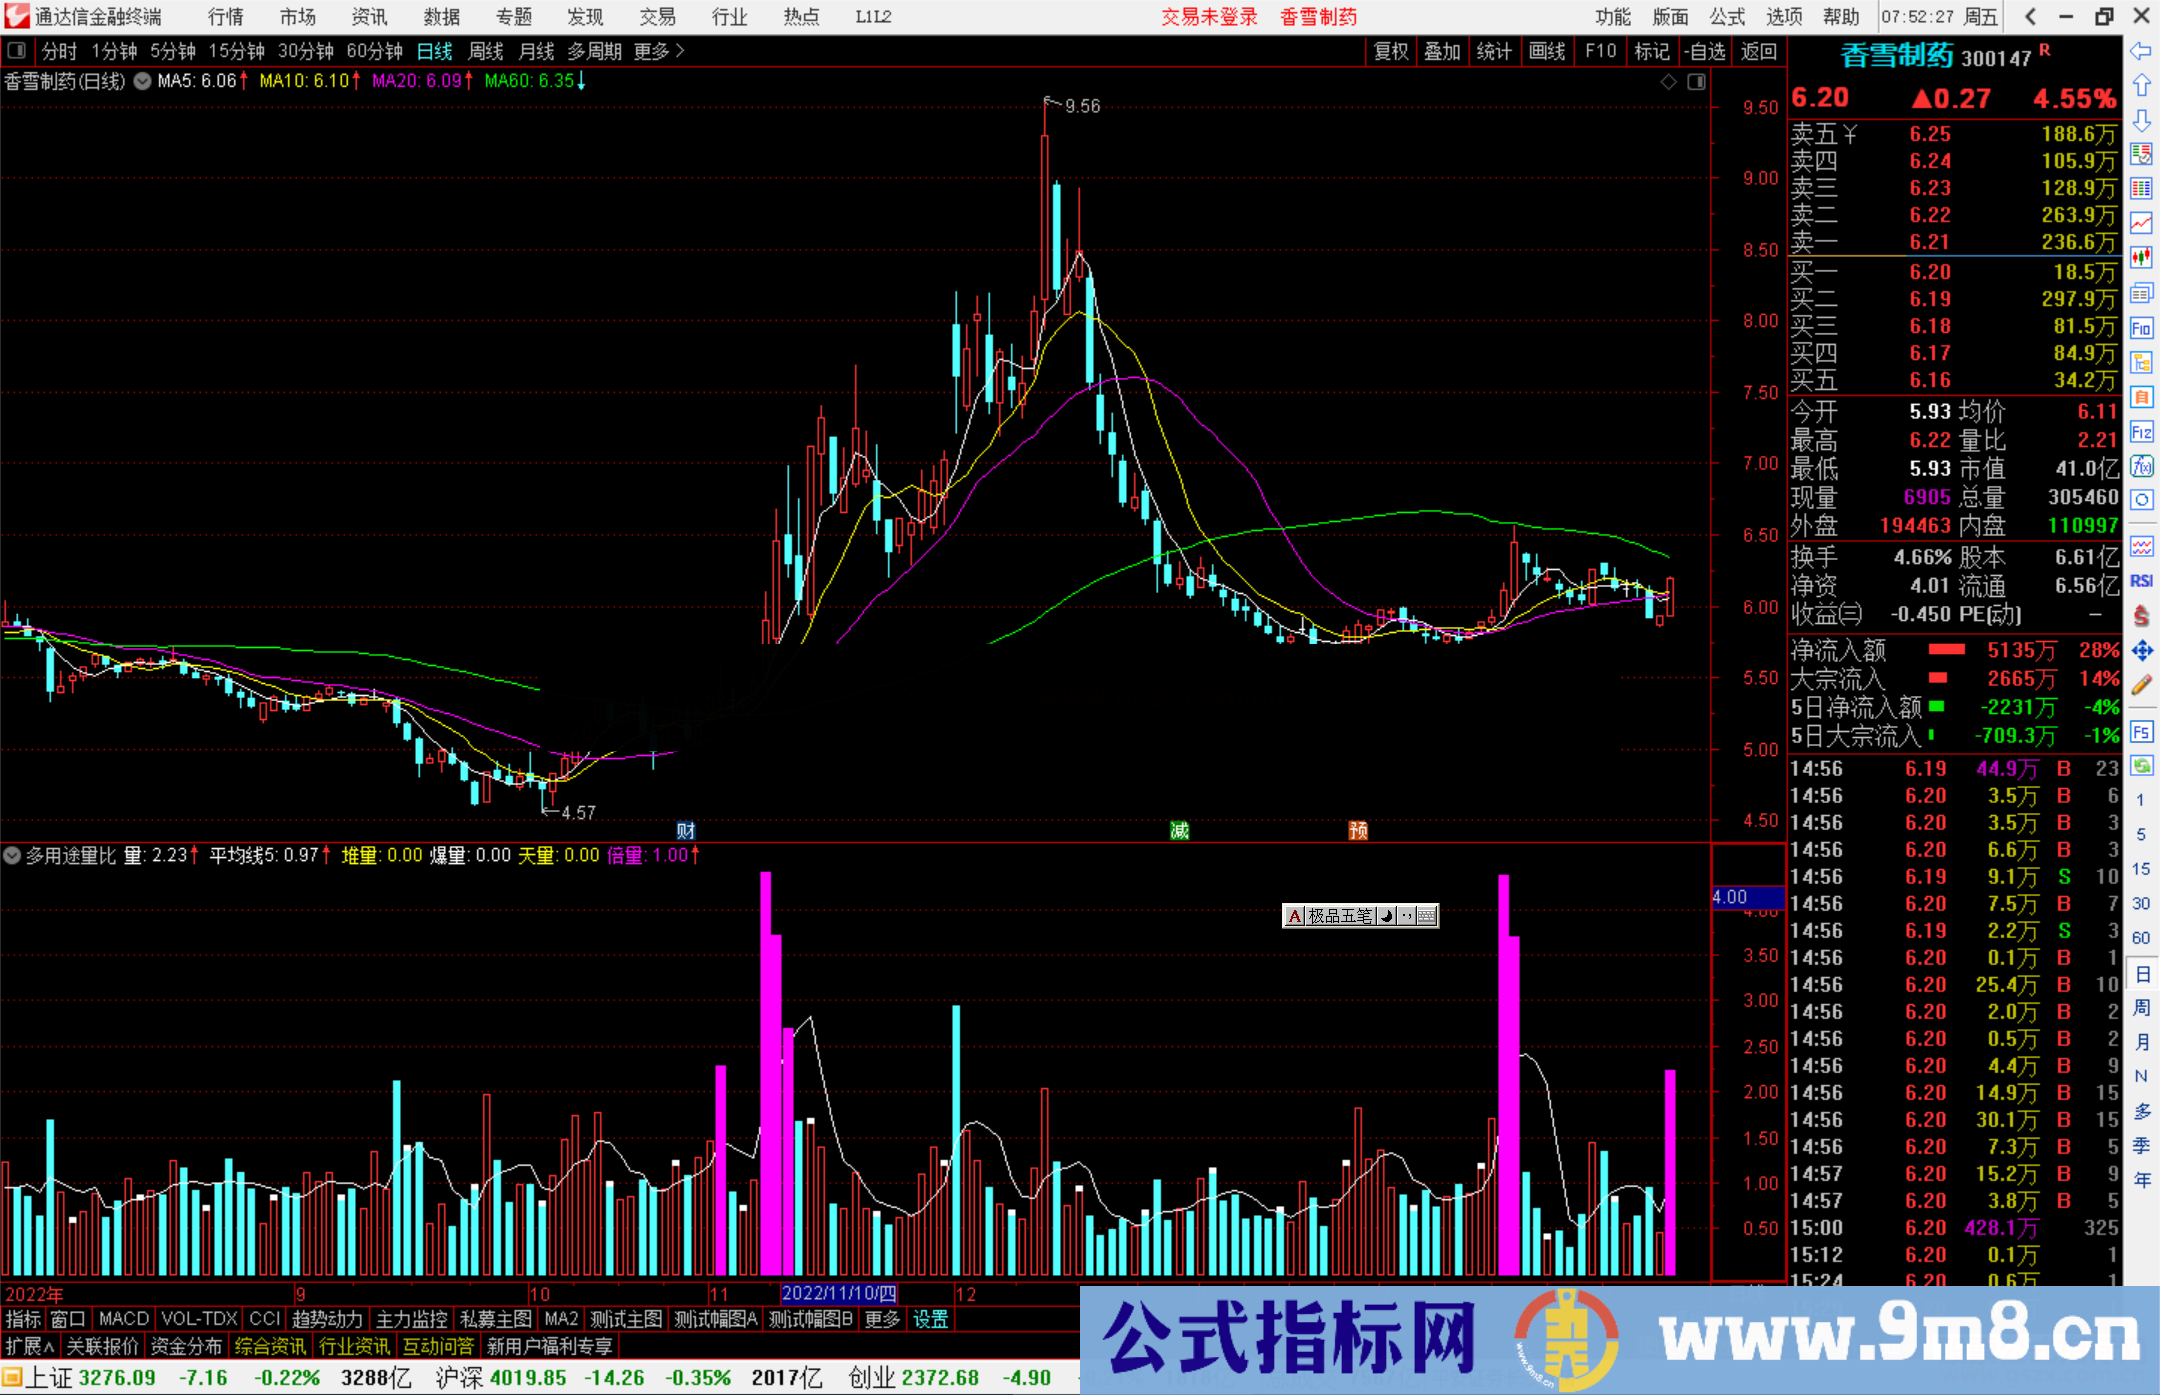Image resolution: width=2160 pixels, height=1395 pixels.
Task: Switch to 5分钟 period
Action: point(173,51)
